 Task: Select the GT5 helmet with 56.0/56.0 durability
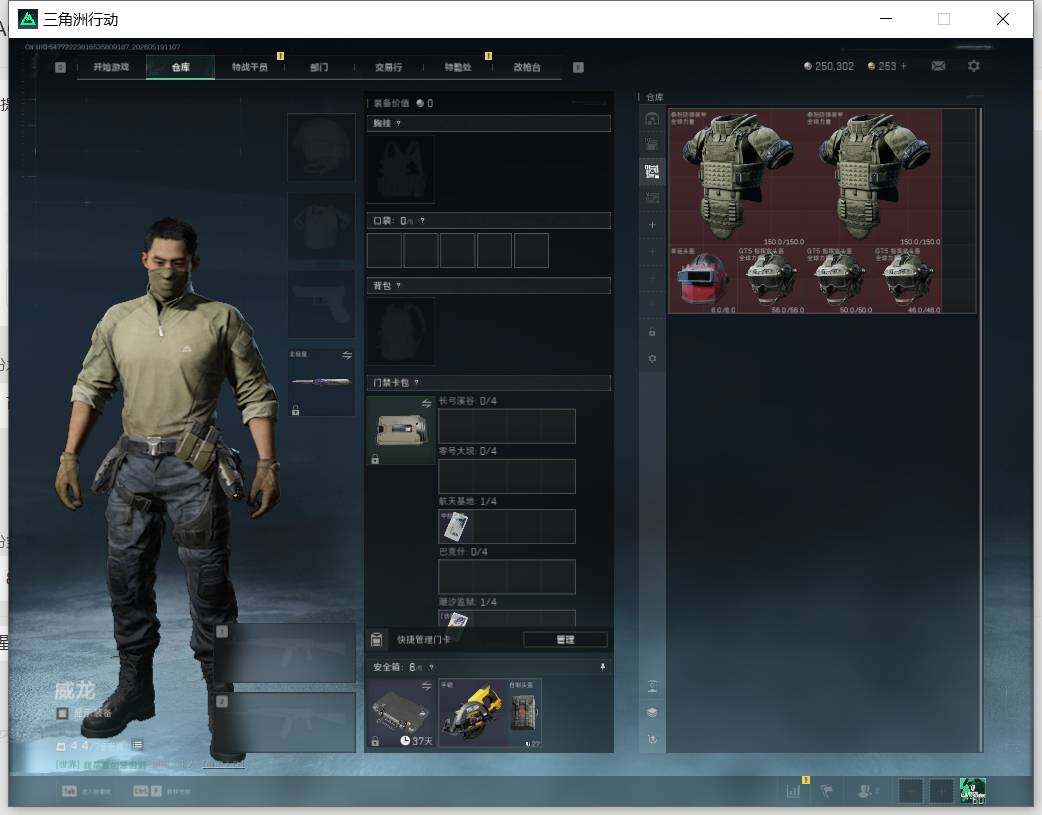pyautogui.click(x=771, y=279)
